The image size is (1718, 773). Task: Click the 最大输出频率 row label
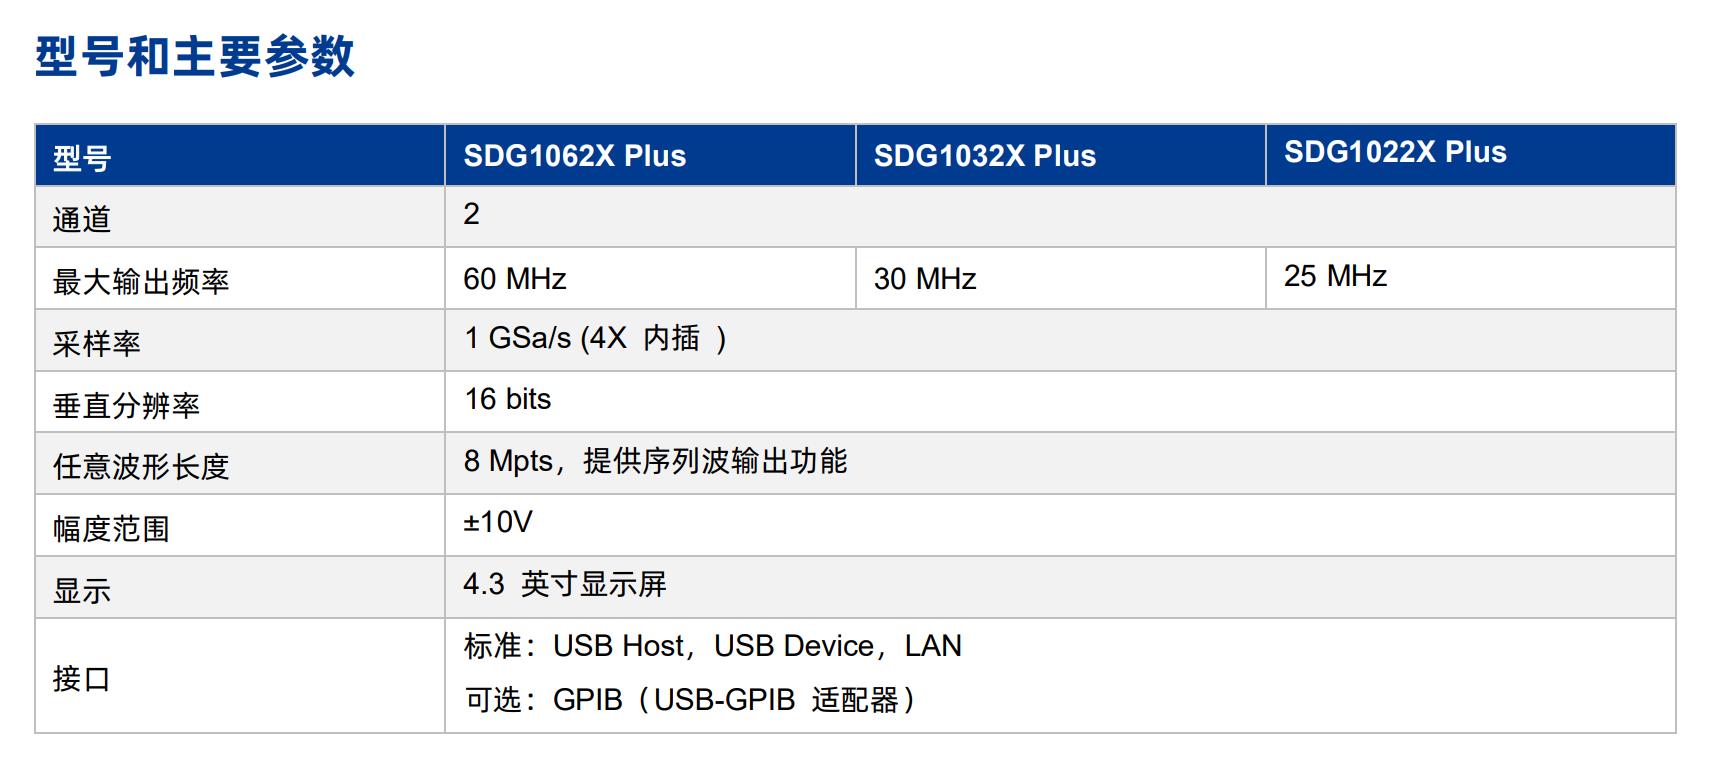[141, 281]
